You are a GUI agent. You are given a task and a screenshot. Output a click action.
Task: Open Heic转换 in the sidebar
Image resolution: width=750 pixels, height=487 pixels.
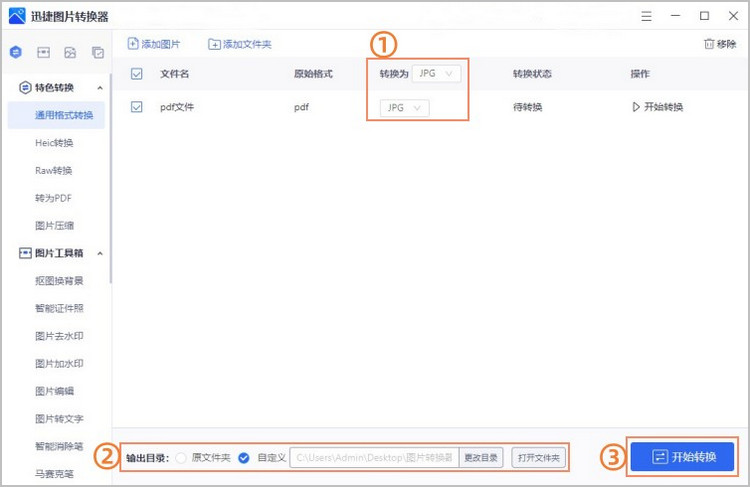[x=54, y=143]
